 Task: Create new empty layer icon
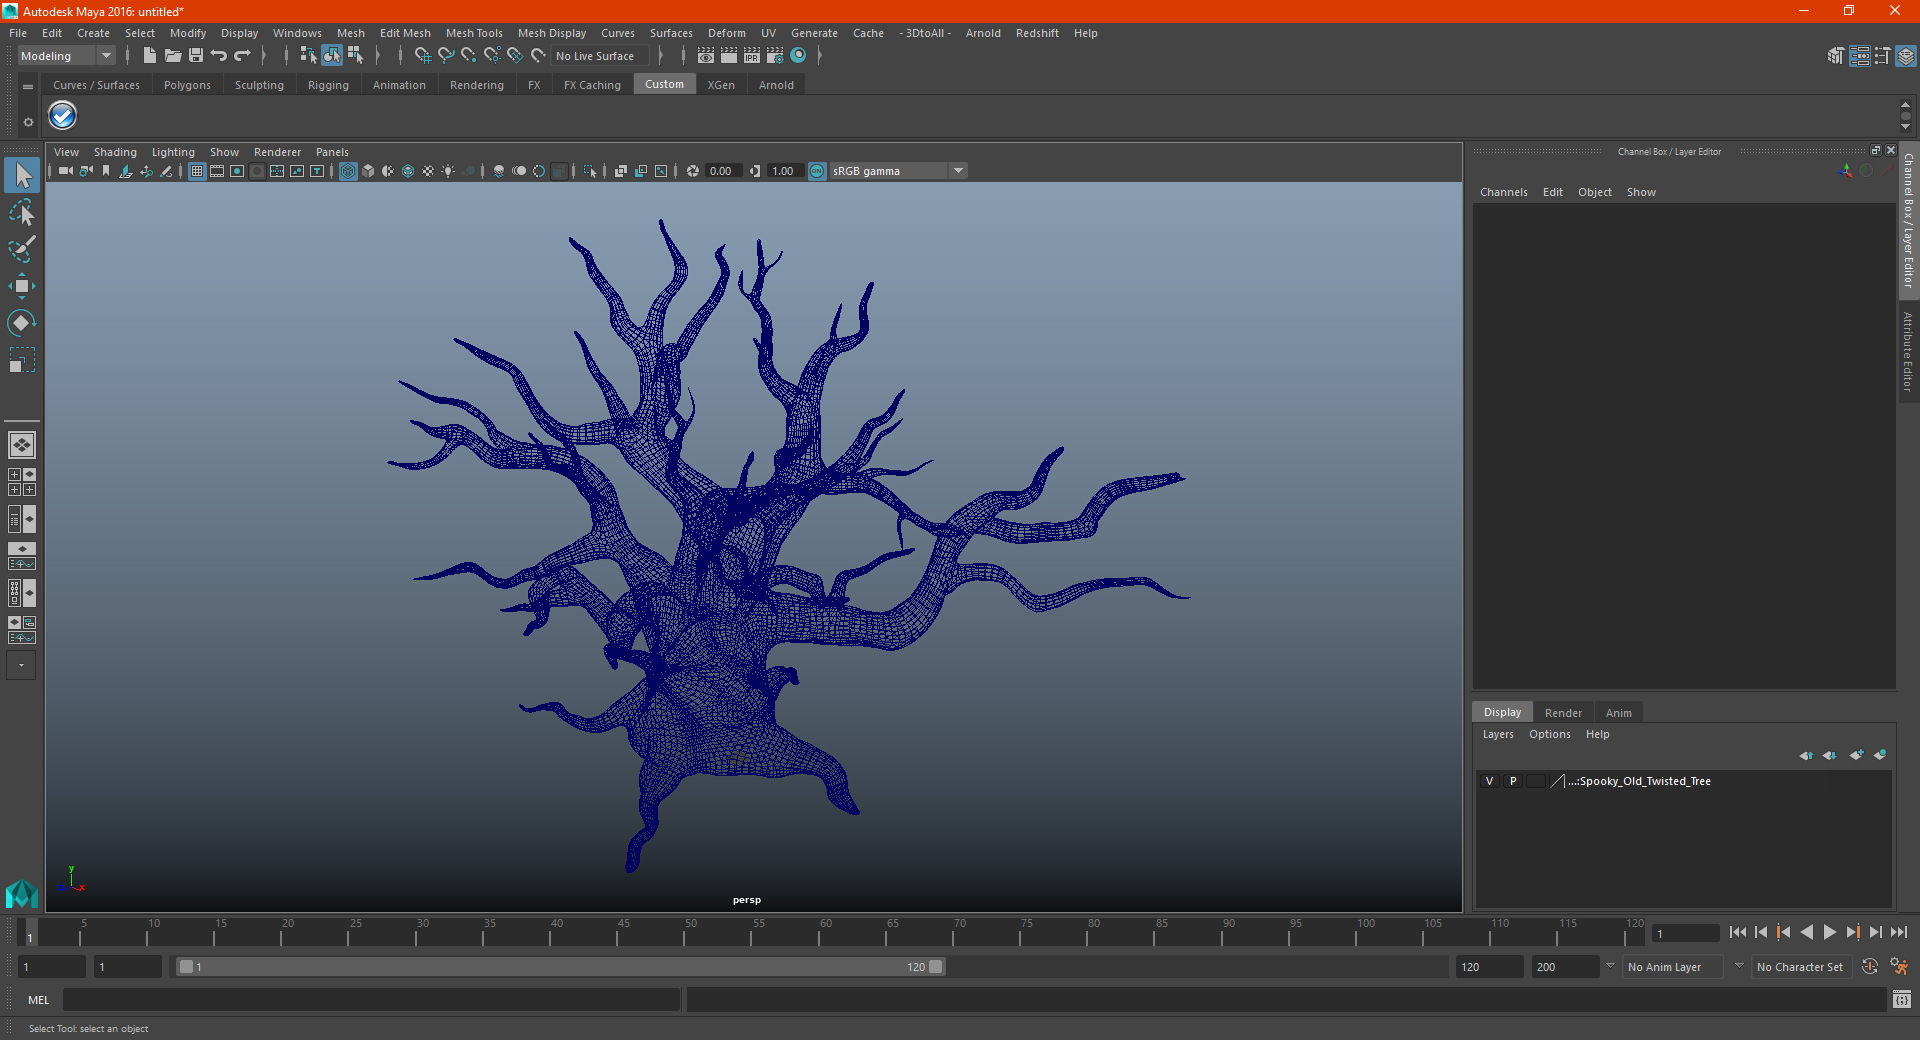pos(1857,755)
